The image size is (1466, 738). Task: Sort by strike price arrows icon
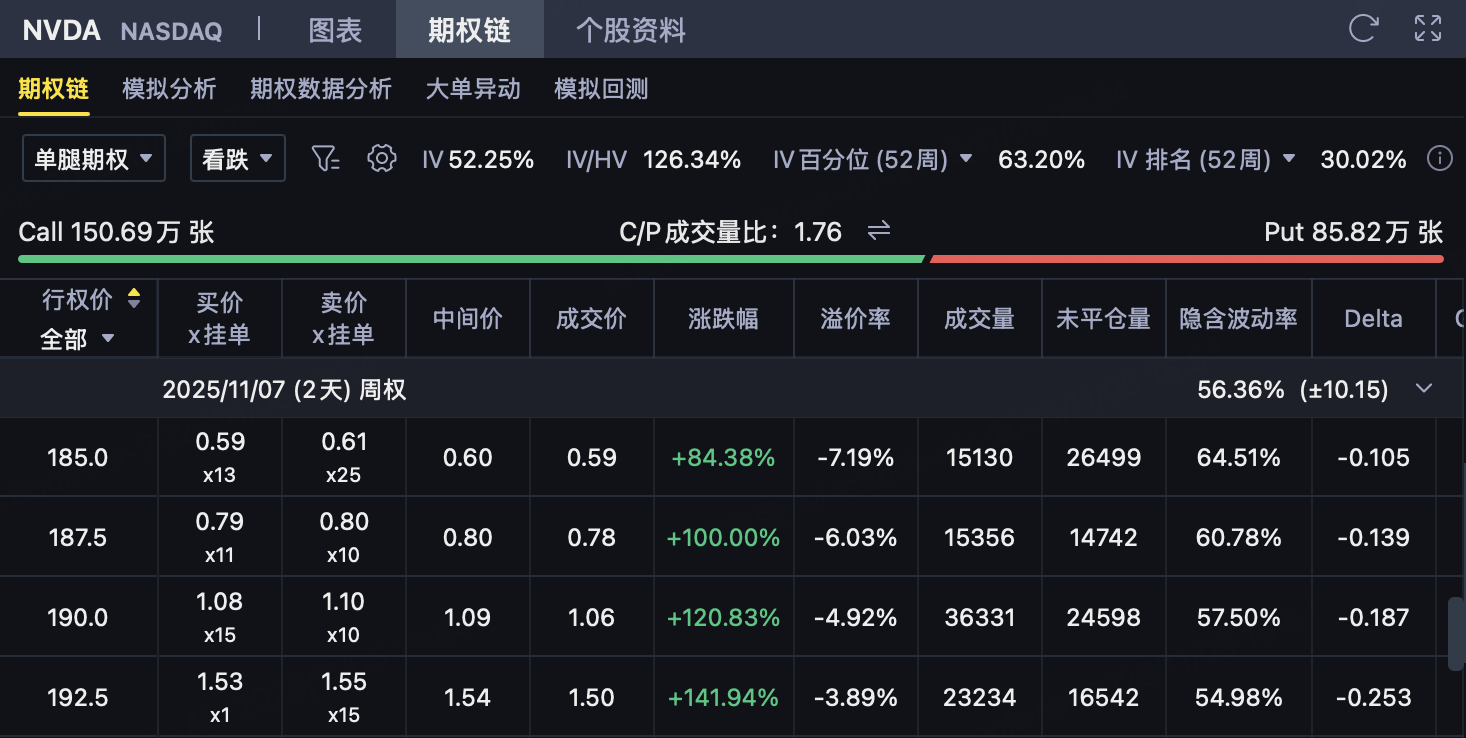[133, 298]
